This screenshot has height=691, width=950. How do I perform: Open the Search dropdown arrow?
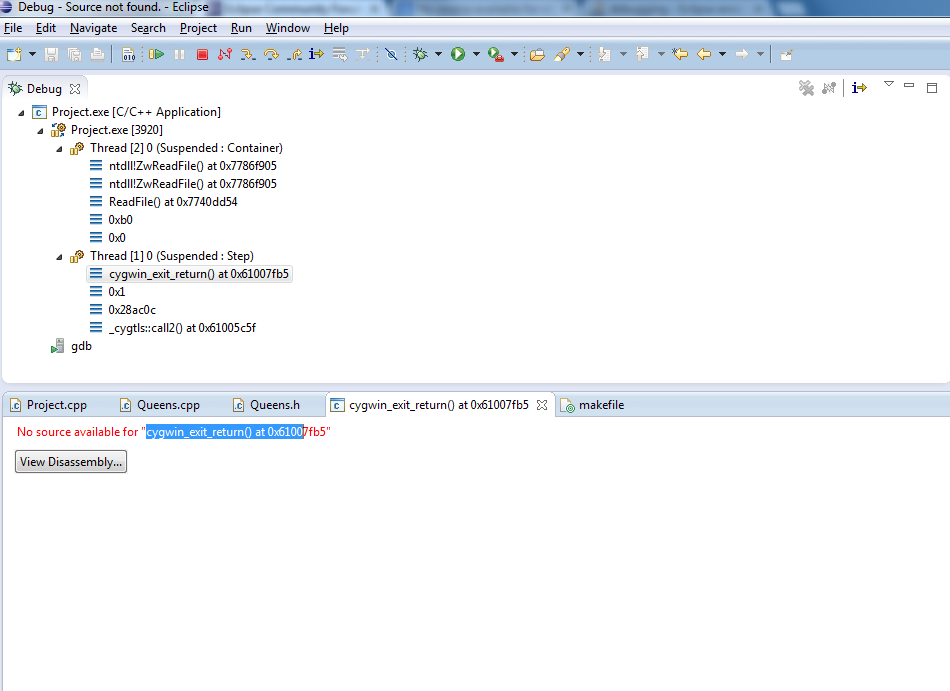(x=580, y=55)
